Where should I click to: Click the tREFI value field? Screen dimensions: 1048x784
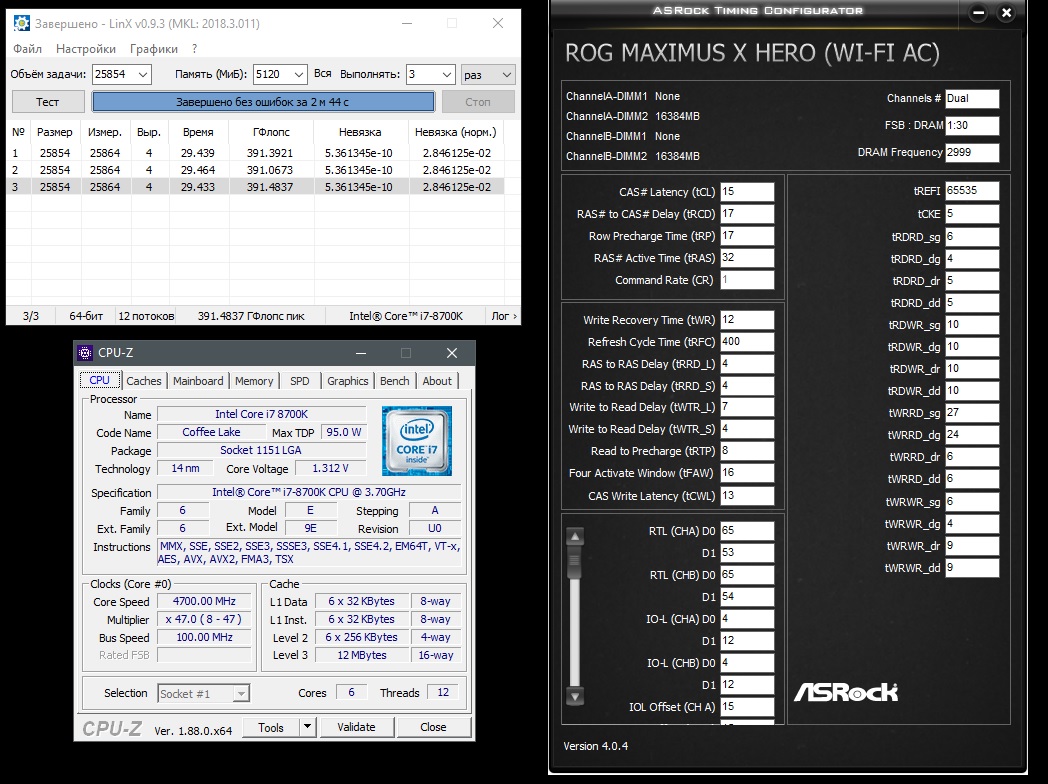(972, 190)
